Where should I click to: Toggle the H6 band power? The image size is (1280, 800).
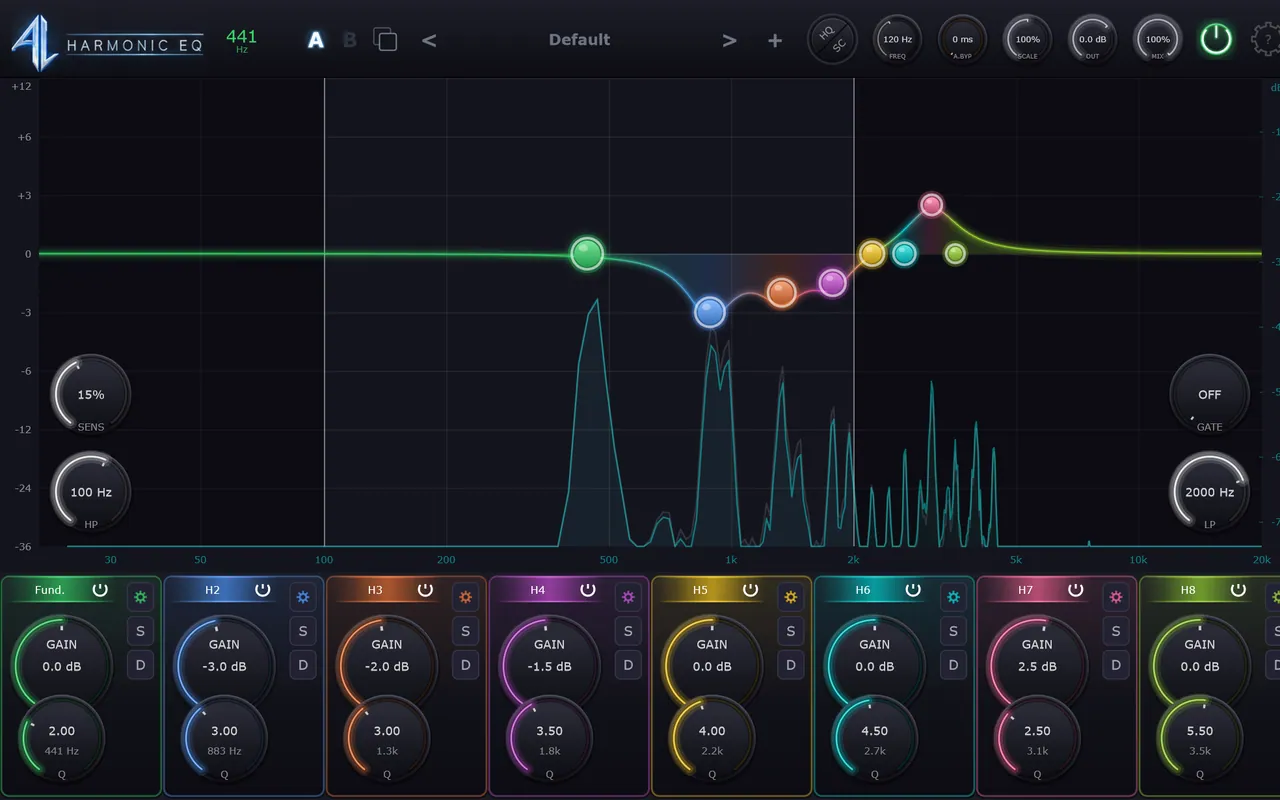point(913,590)
